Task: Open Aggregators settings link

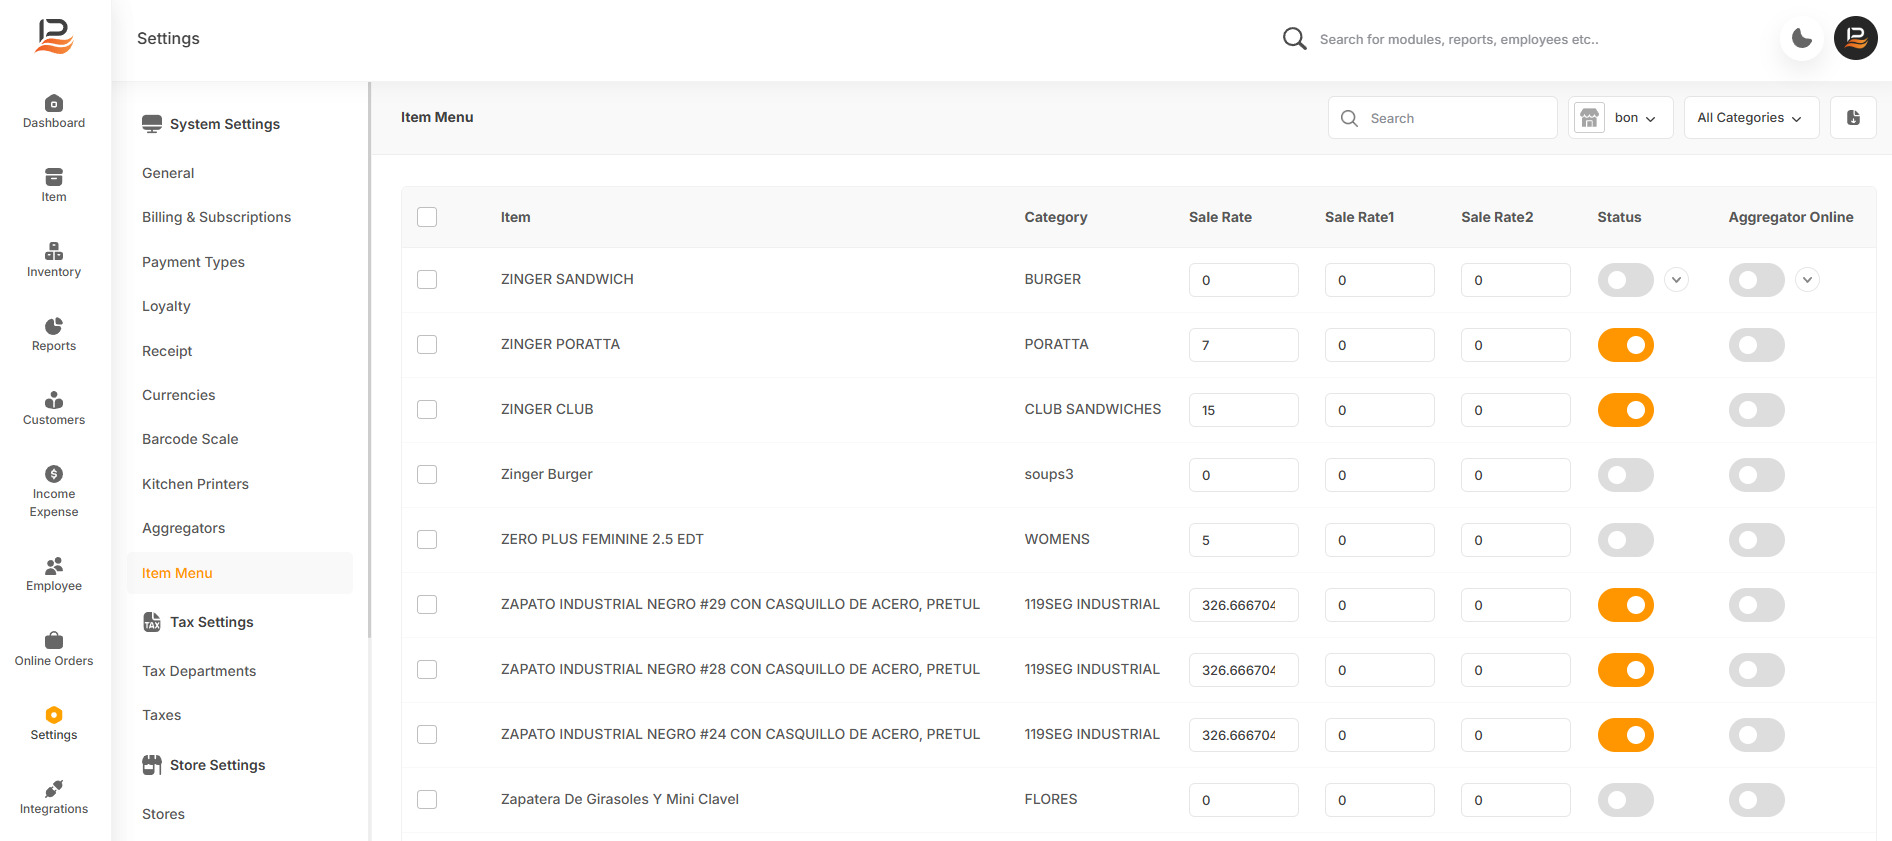Action: 183,528
